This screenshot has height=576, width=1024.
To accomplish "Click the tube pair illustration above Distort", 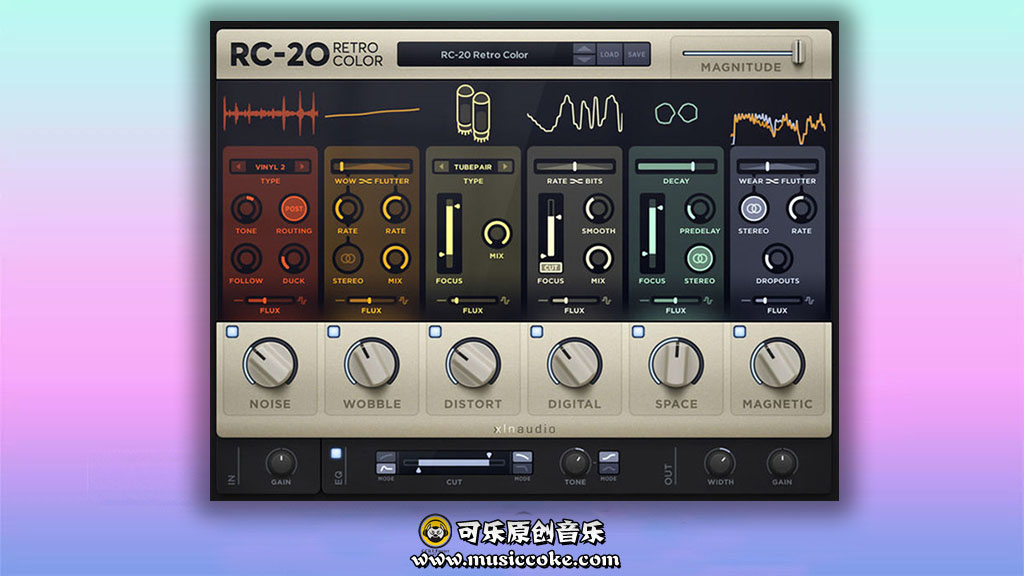I will click(x=473, y=112).
